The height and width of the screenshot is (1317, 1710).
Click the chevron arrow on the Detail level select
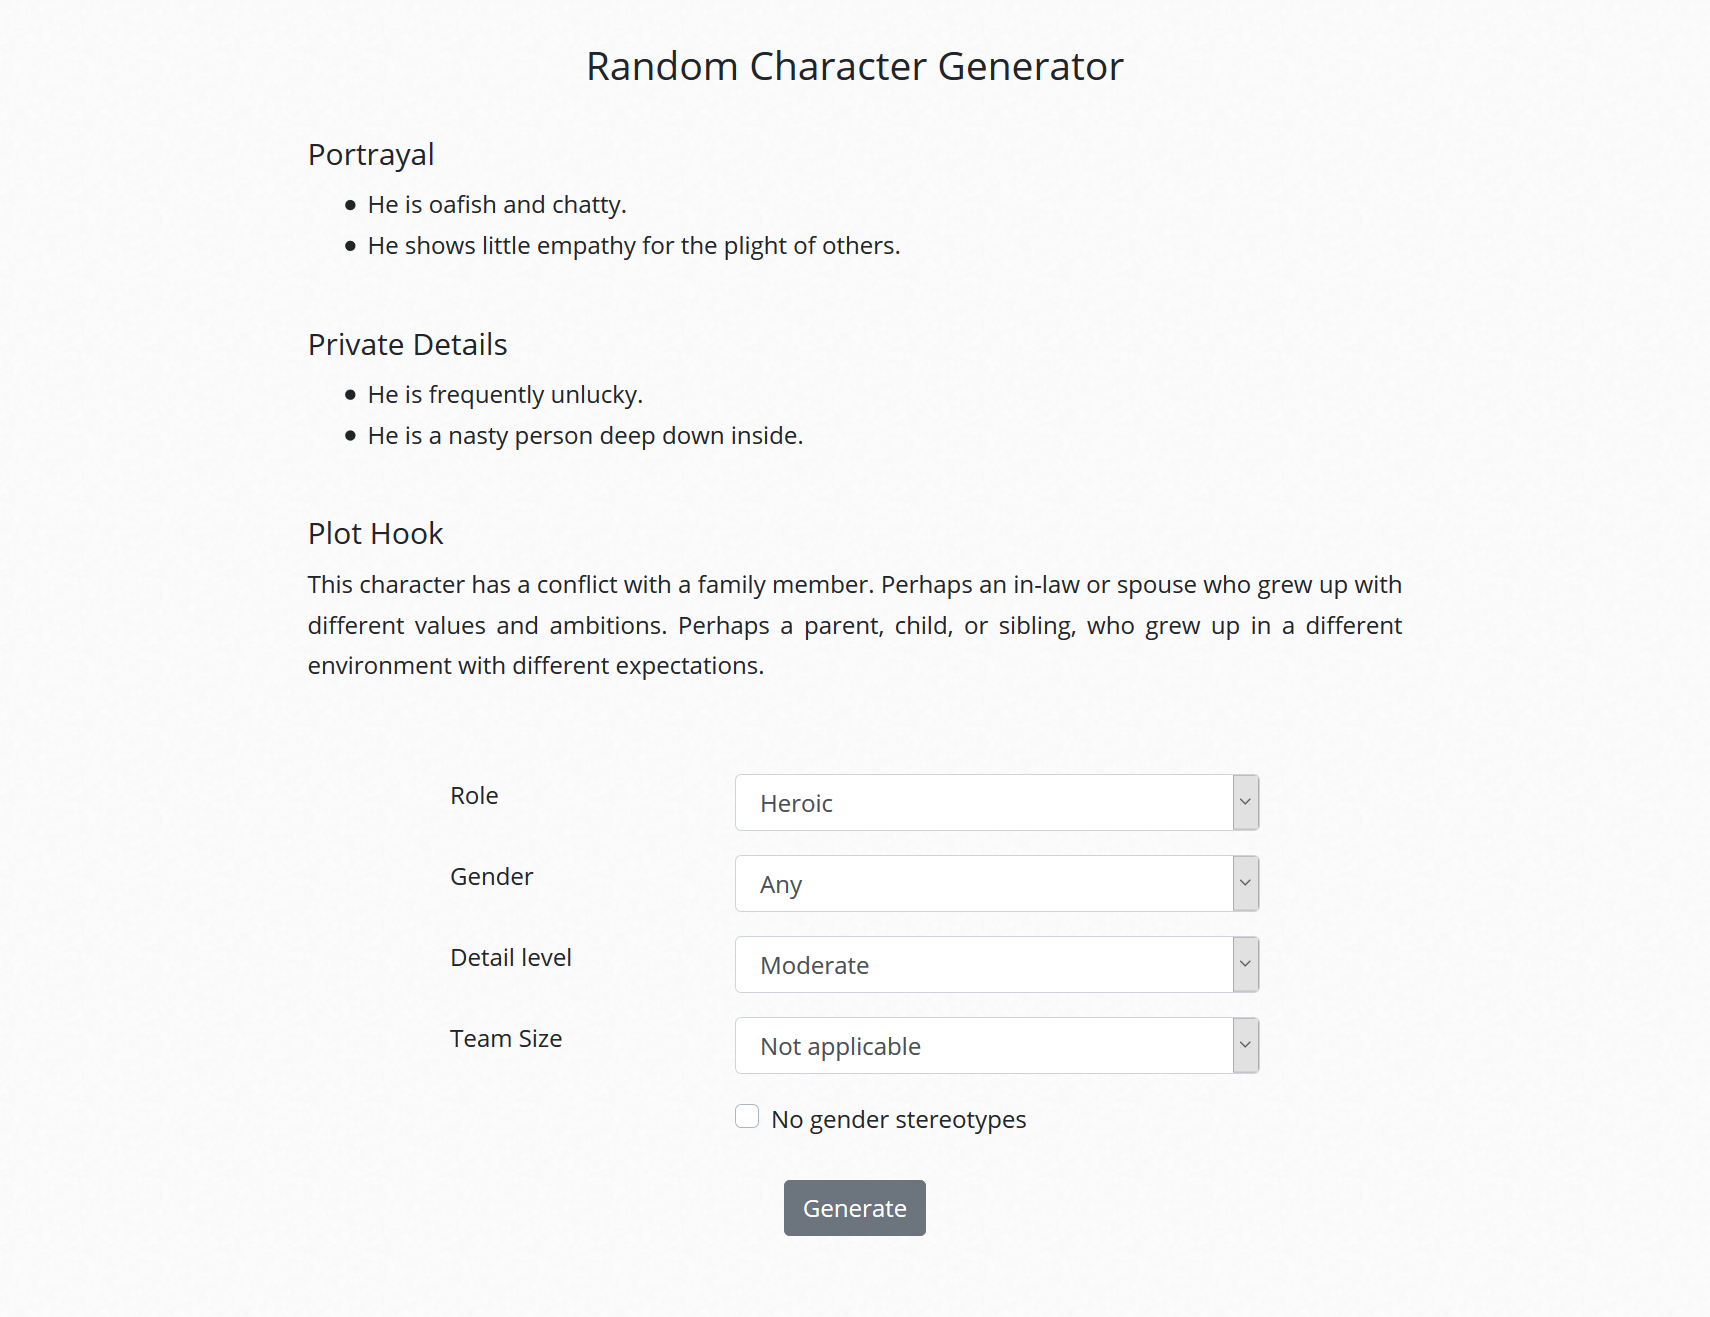pyautogui.click(x=1245, y=964)
